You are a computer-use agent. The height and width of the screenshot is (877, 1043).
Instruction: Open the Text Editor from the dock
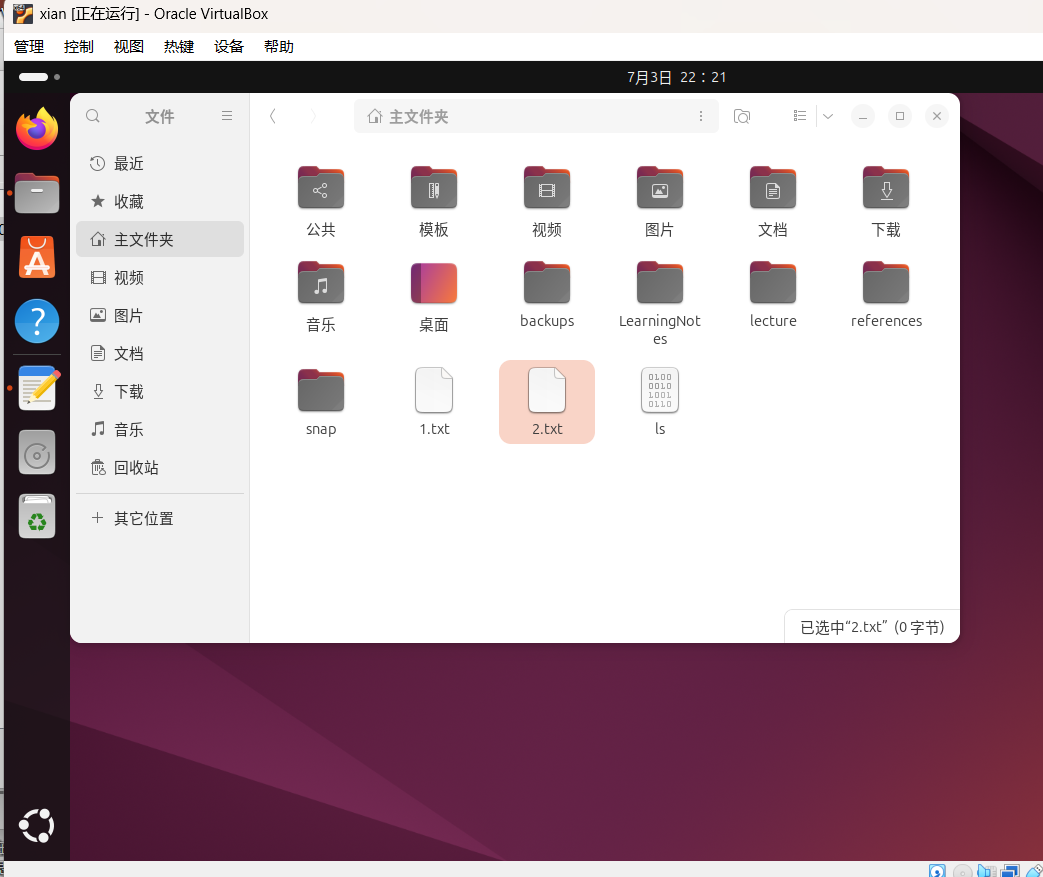(x=39, y=388)
